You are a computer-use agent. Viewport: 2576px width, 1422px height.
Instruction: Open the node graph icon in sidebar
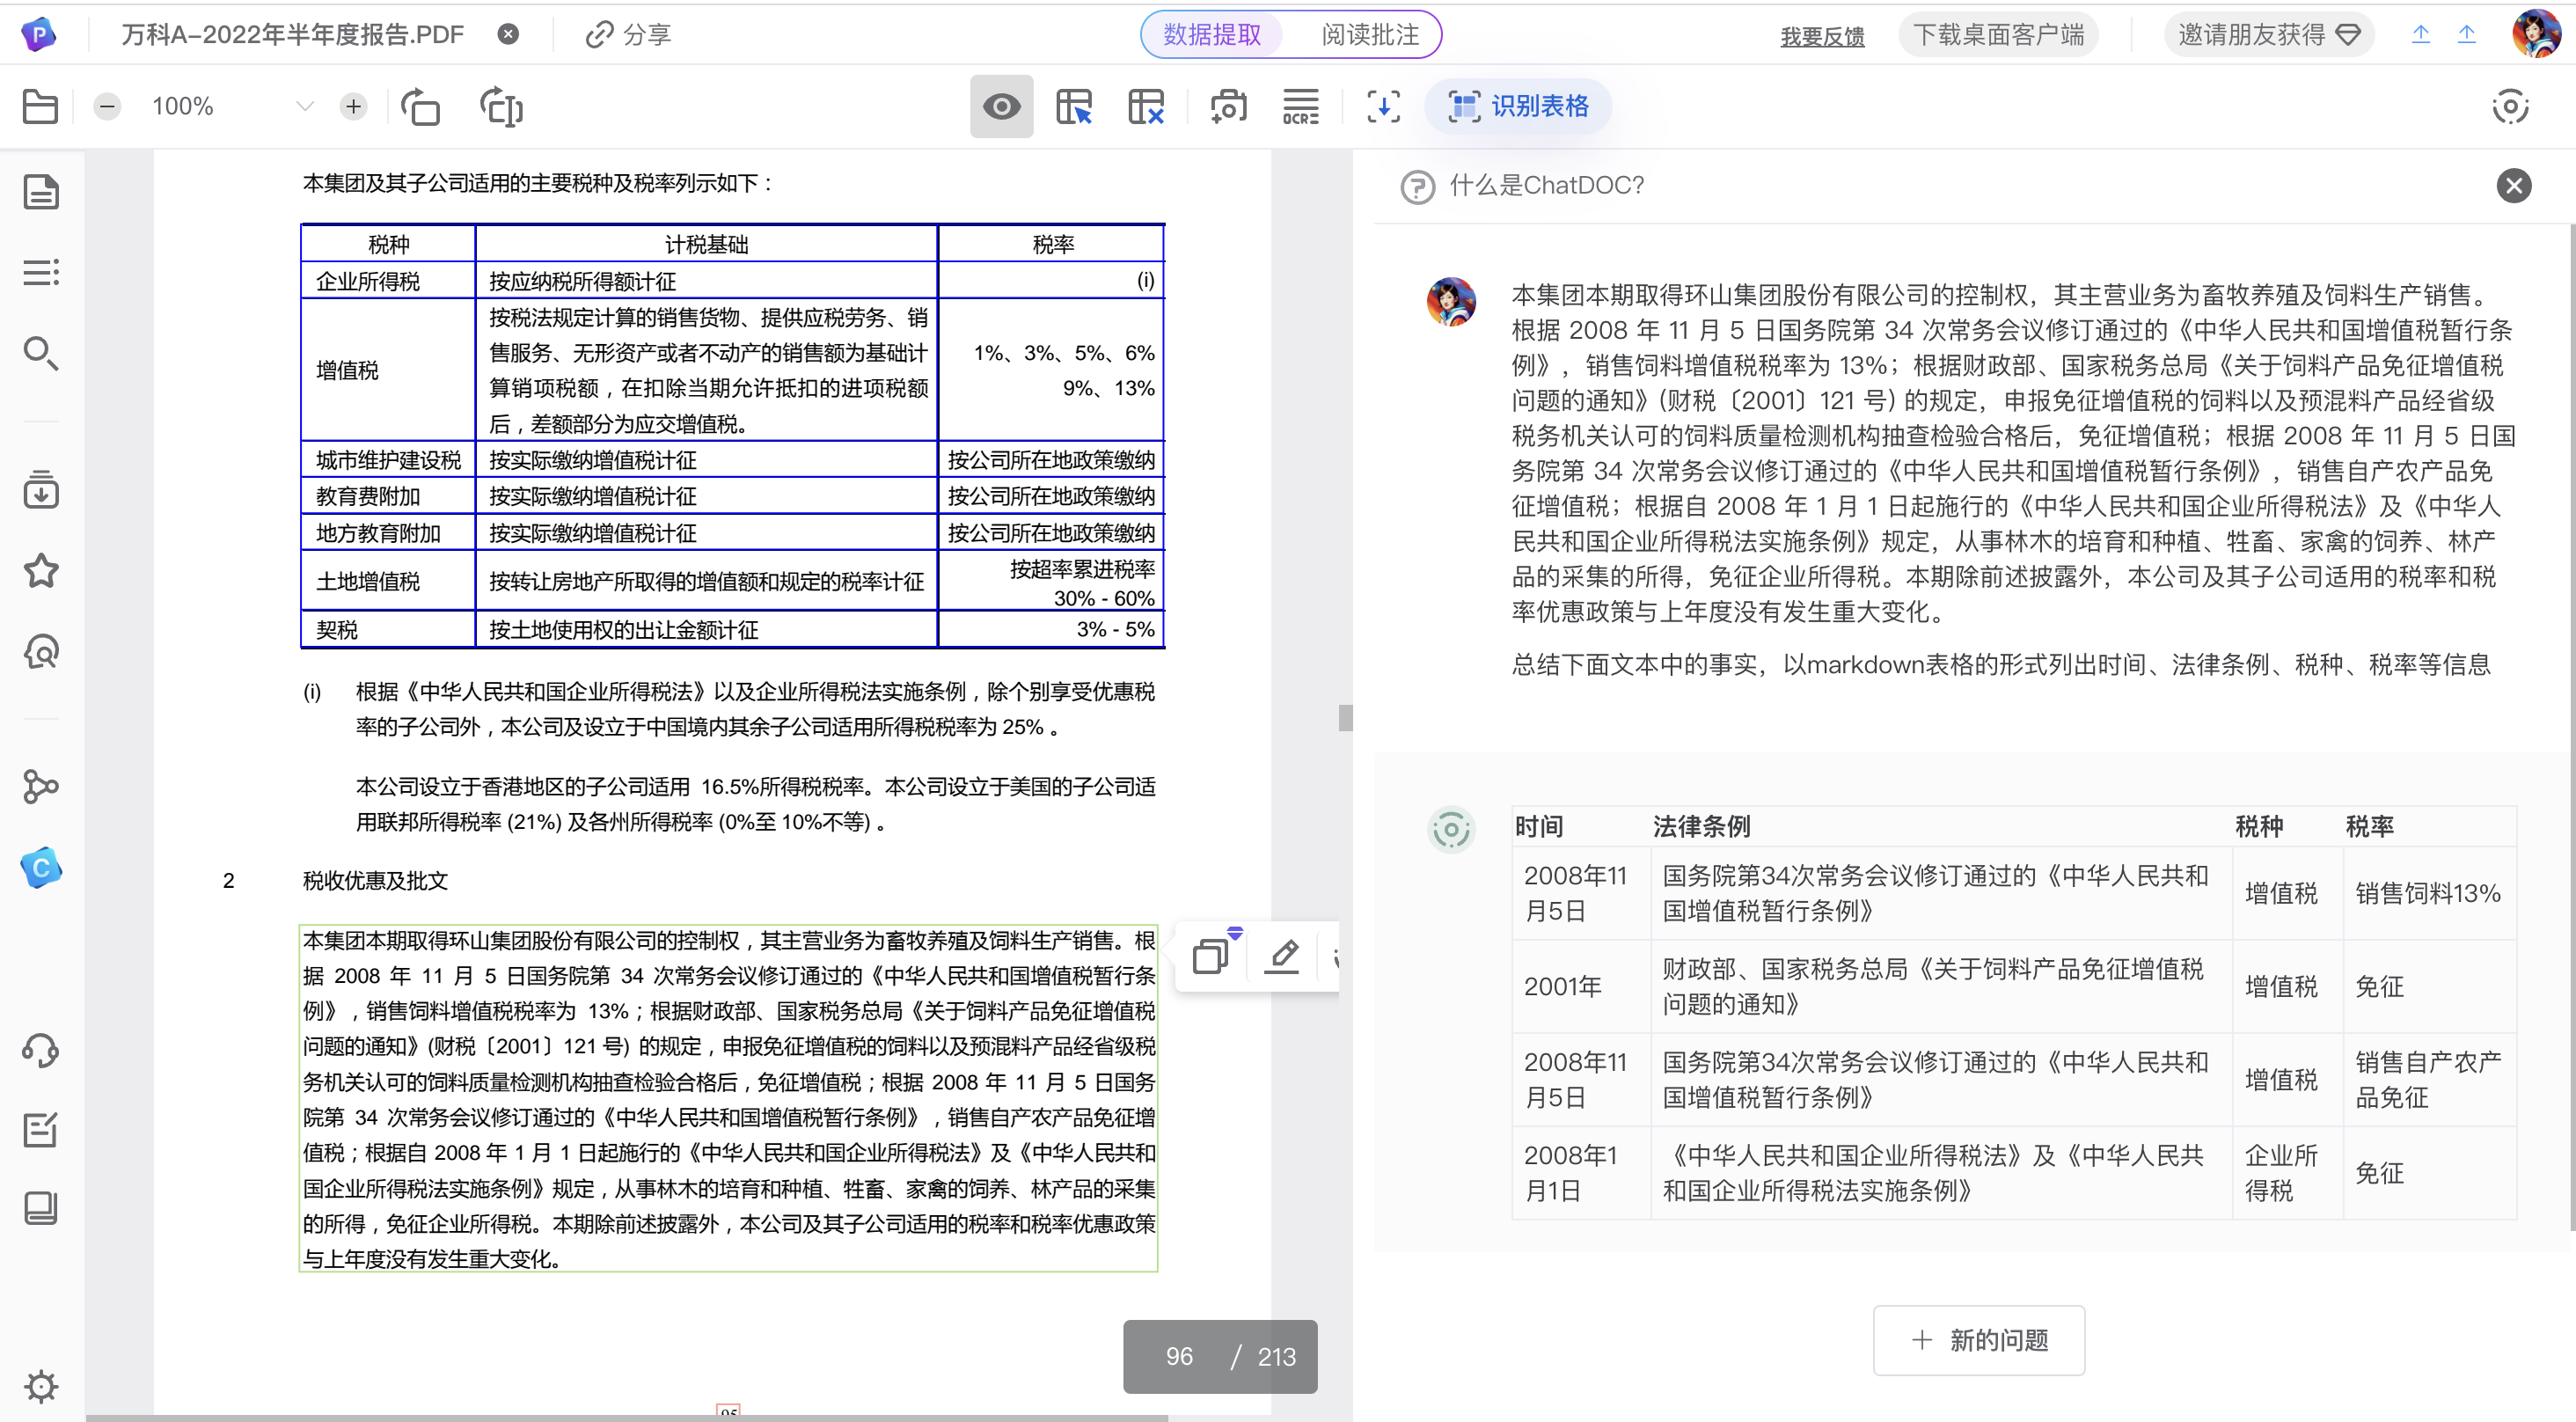point(40,787)
